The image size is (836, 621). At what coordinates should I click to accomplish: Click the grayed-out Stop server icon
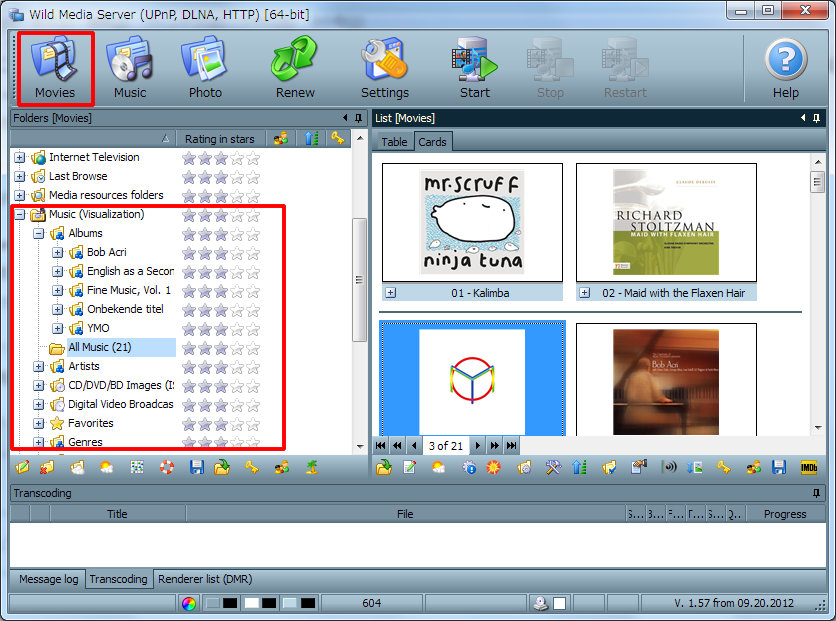550,68
